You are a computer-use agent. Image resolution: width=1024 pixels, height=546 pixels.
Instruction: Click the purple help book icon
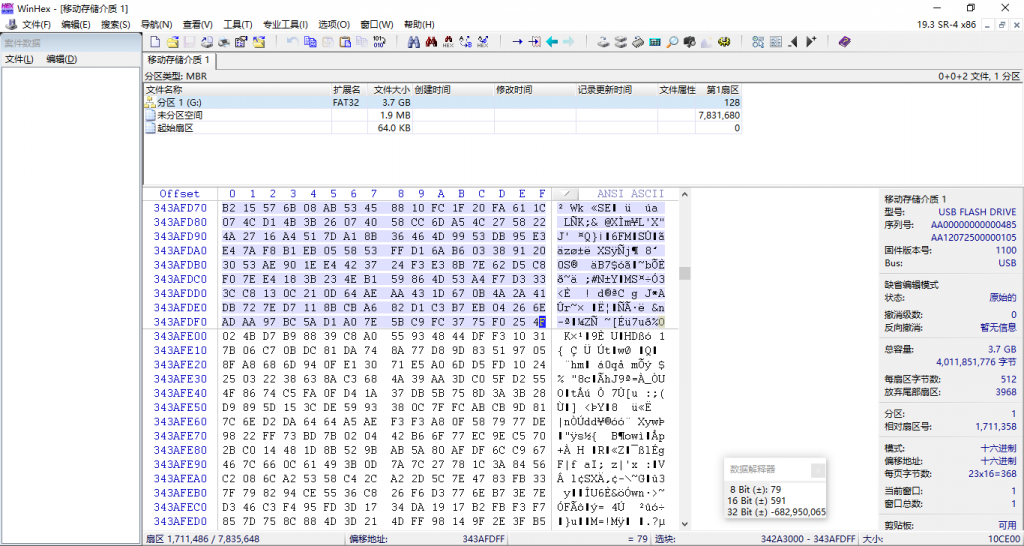pos(844,42)
